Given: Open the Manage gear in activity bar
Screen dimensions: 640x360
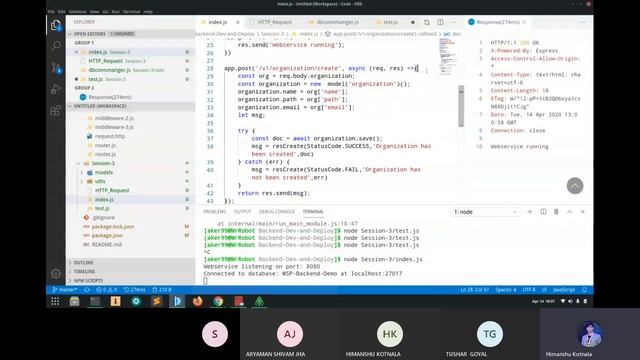Looking at the screenshot, I should pyautogui.click(x=56, y=274).
